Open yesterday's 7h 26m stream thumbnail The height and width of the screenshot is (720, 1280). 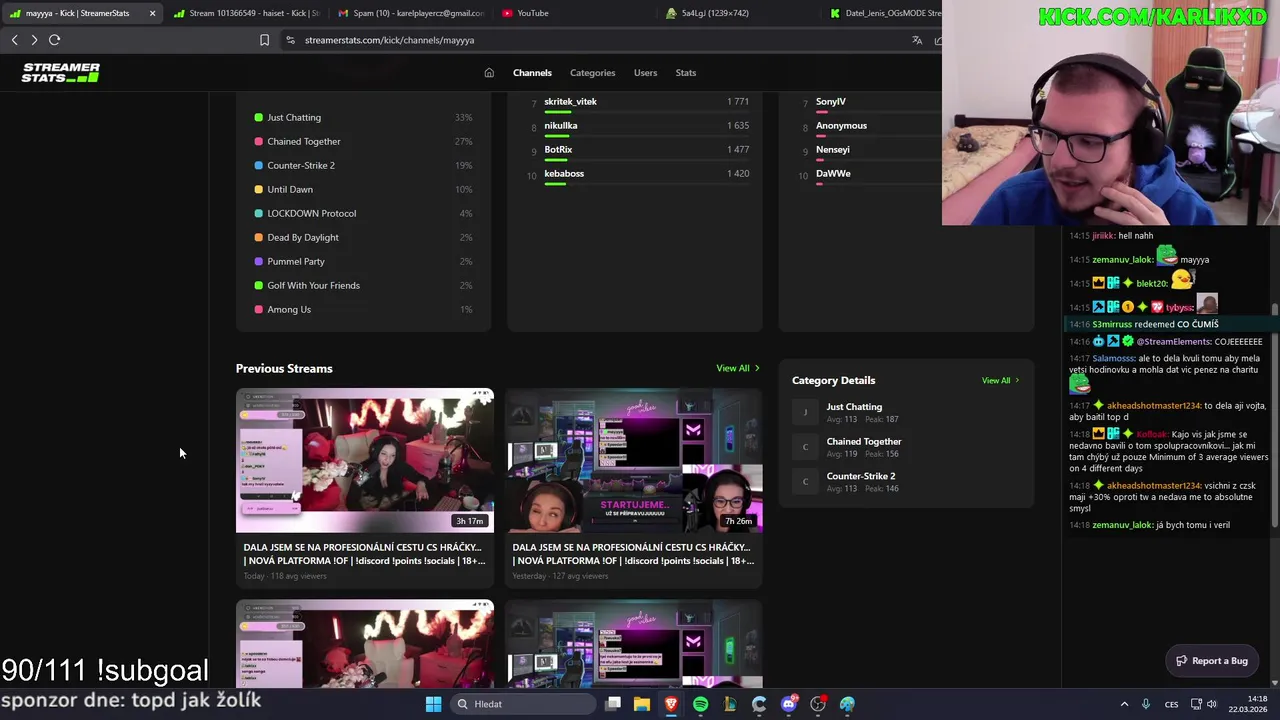[x=634, y=461]
